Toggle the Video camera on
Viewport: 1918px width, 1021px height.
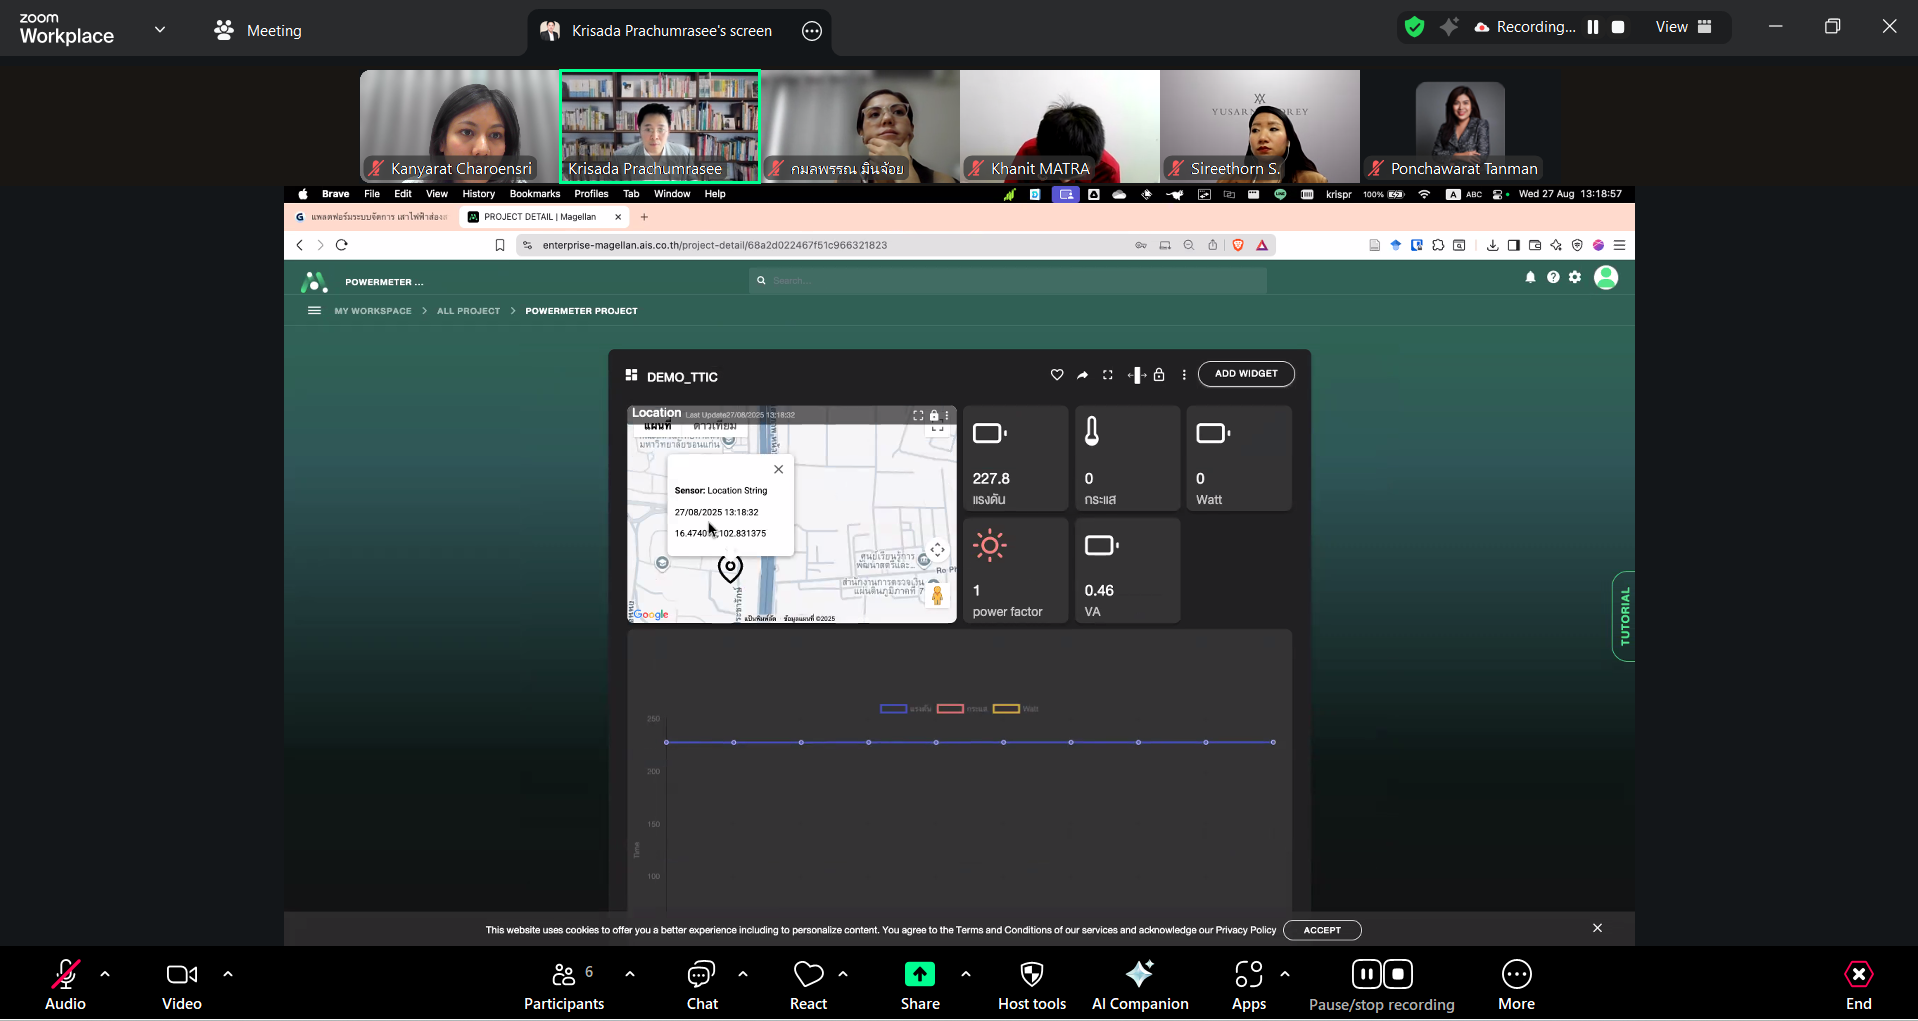181,985
